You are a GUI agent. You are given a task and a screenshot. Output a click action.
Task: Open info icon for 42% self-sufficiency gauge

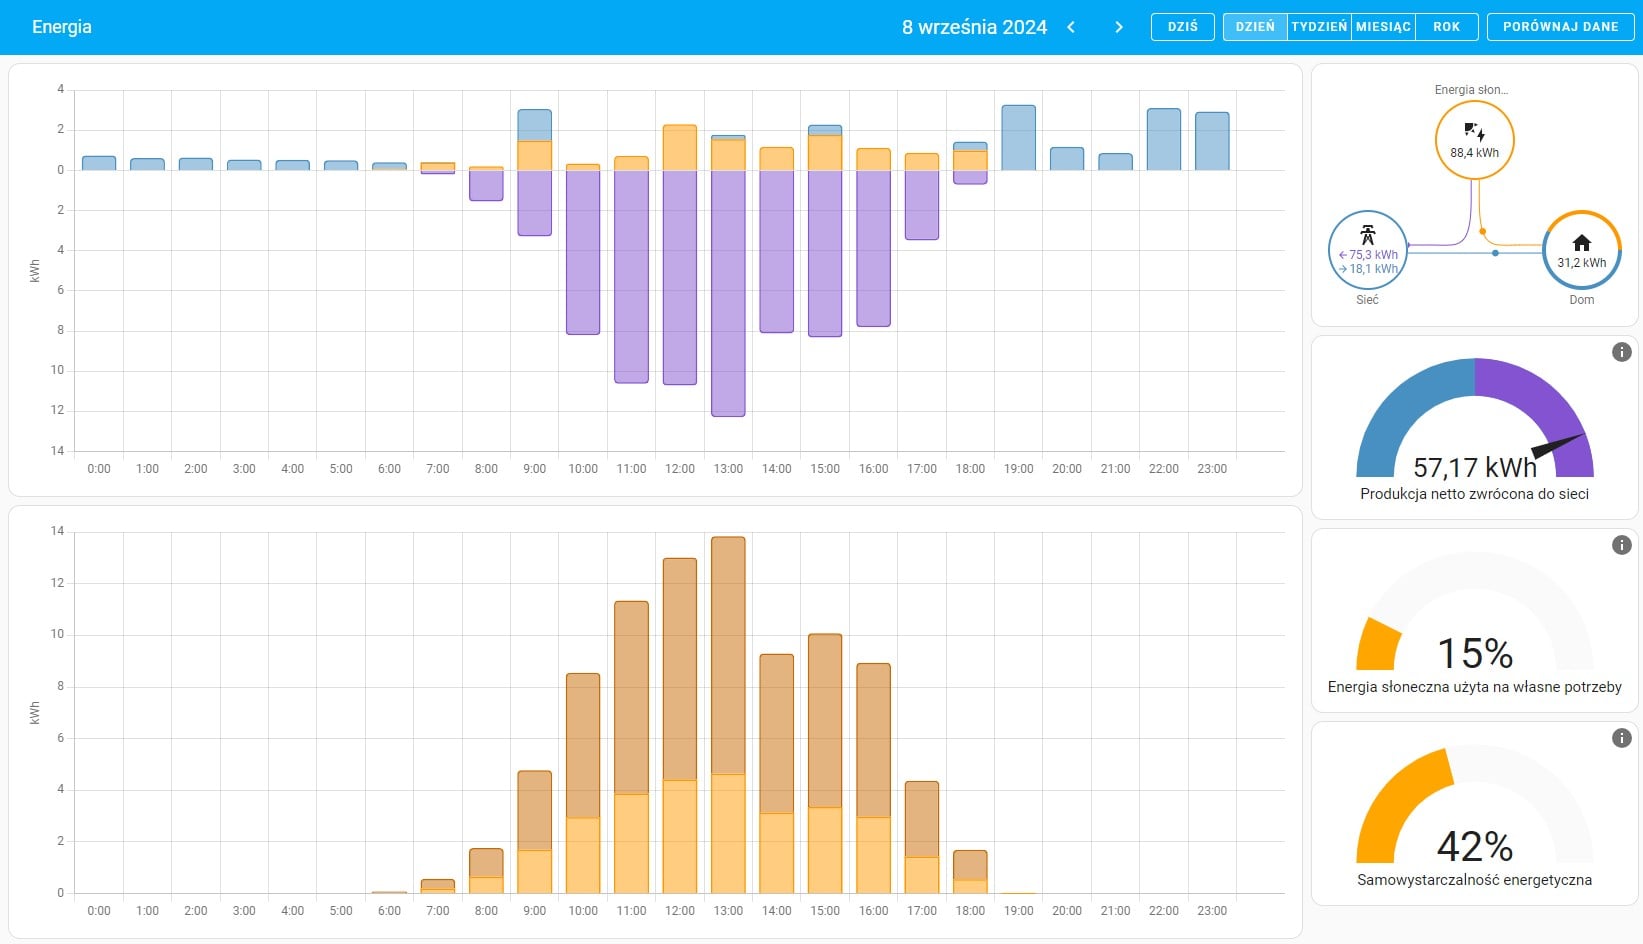click(x=1621, y=738)
